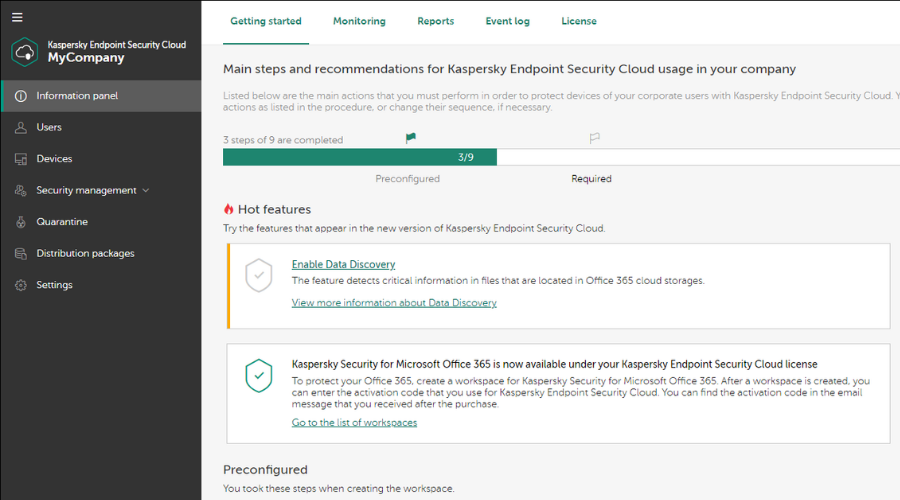Click the green Preconfigured flag marker
Viewport: 900px width, 500px height.
tap(410, 138)
